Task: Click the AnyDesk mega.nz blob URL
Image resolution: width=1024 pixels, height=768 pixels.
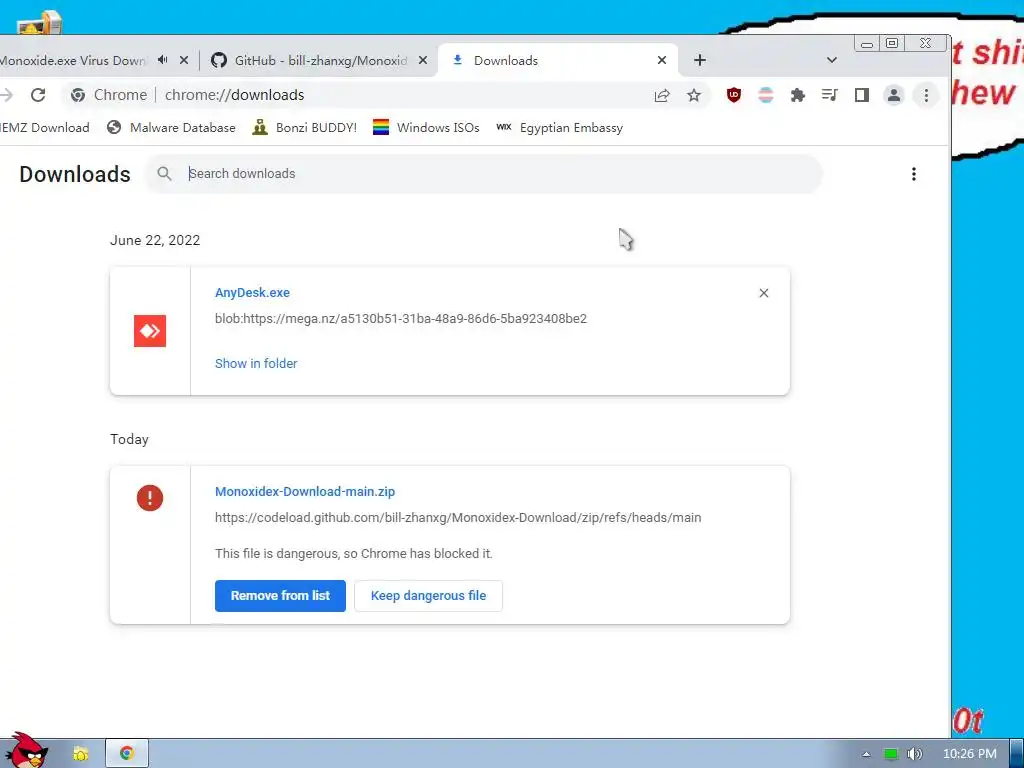Action: pyautogui.click(x=401, y=319)
